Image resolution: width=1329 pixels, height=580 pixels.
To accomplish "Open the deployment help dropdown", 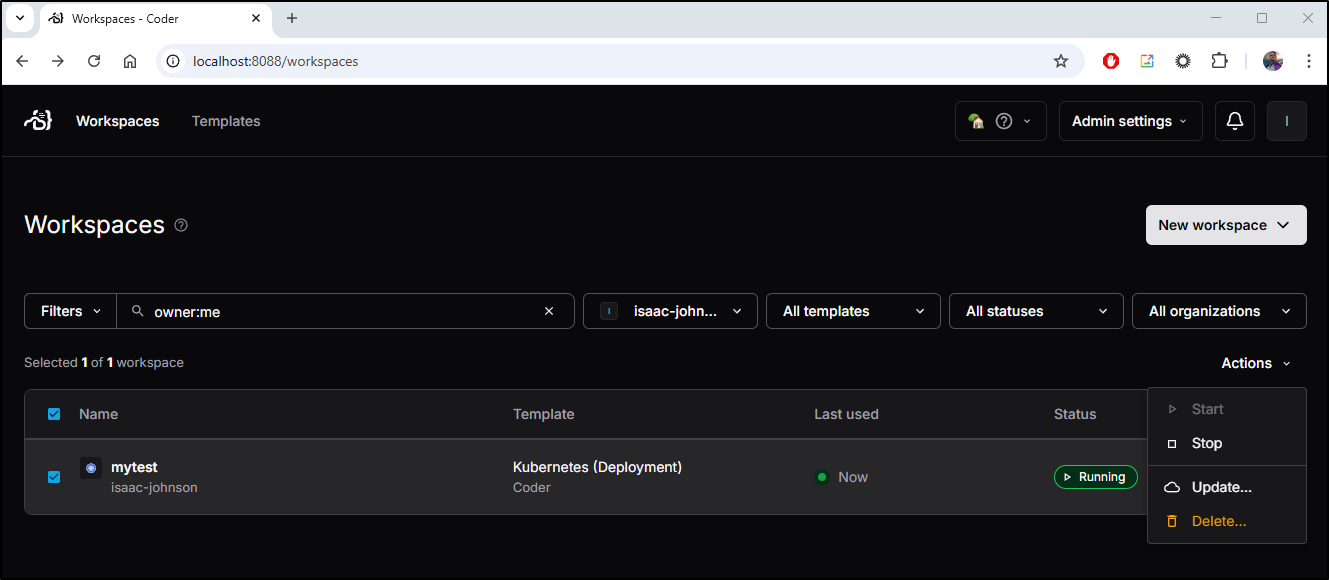I will (x=1001, y=121).
